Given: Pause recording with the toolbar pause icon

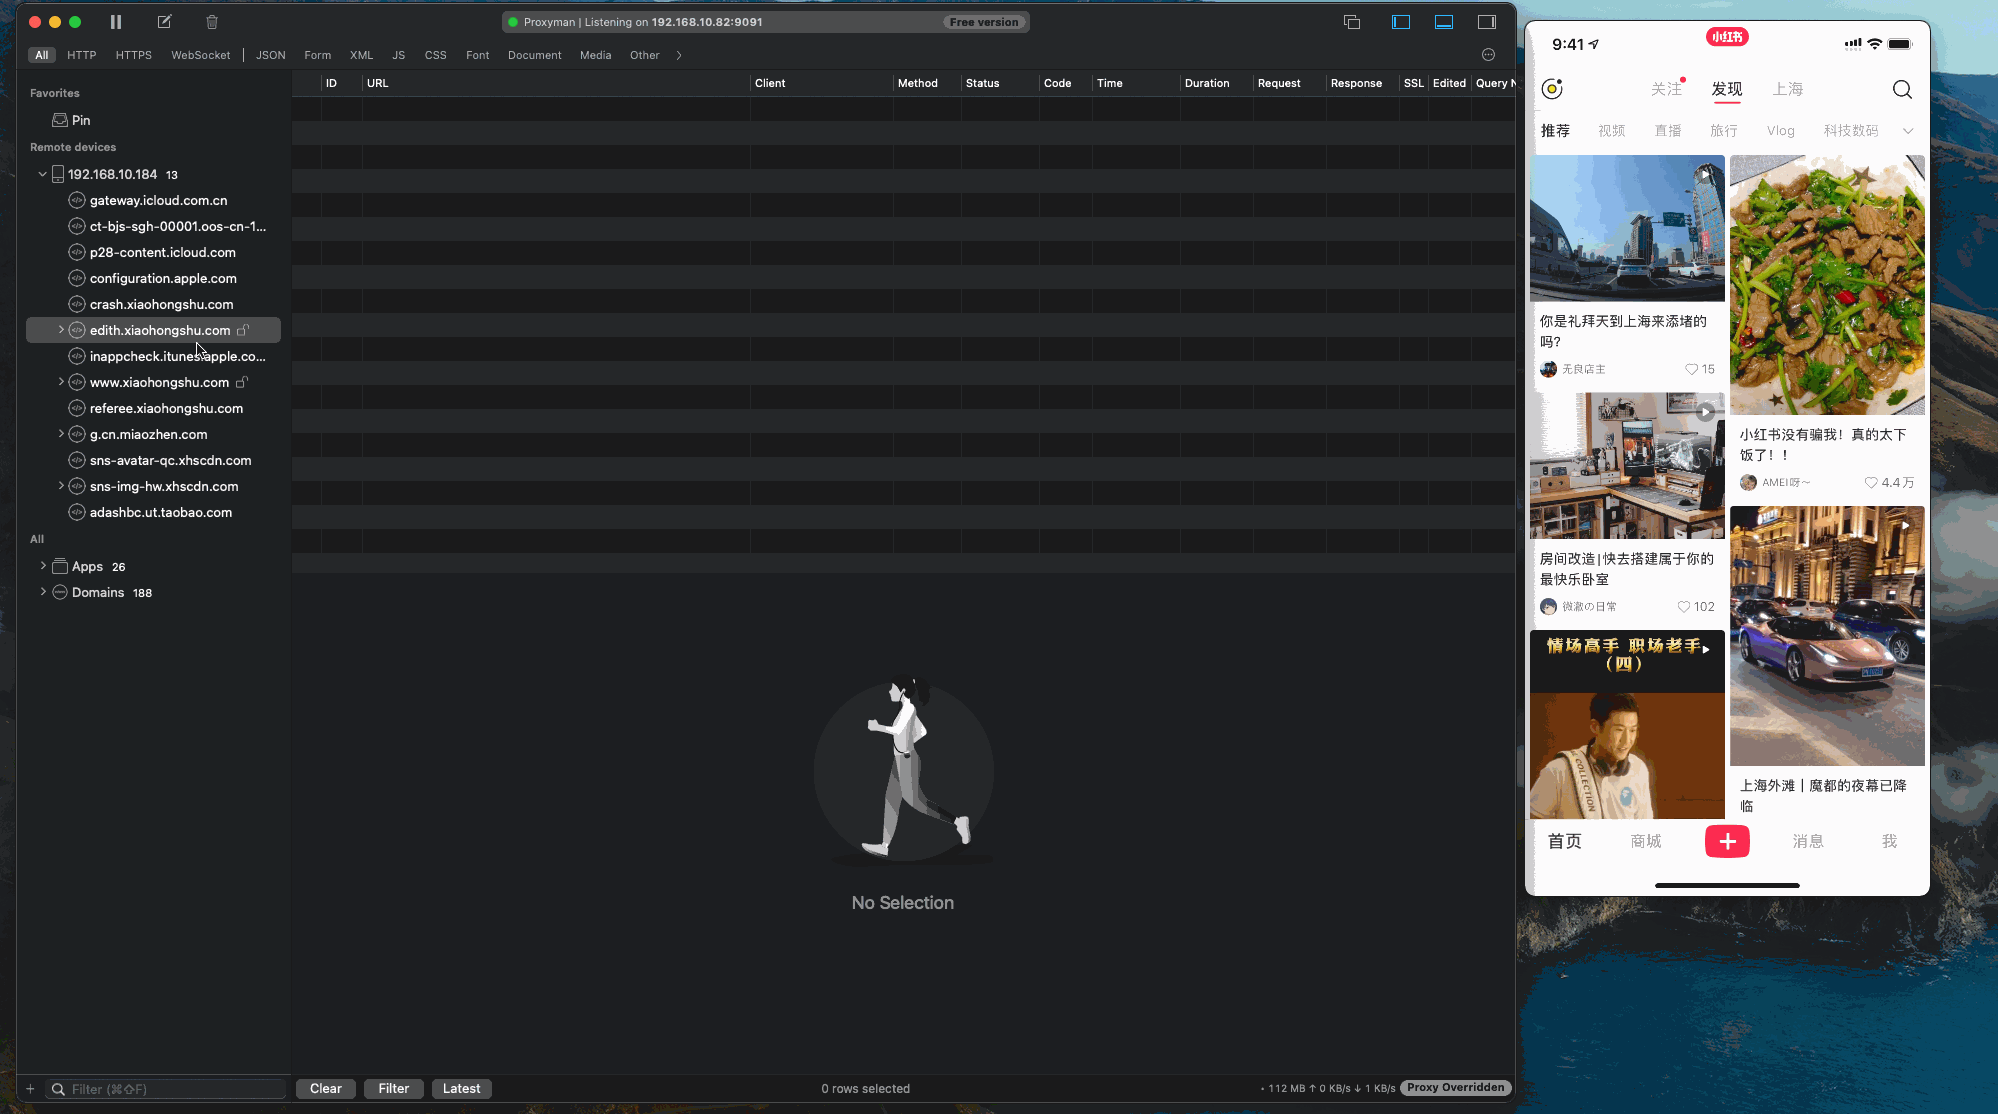Looking at the screenshot, I should point(116,22).
